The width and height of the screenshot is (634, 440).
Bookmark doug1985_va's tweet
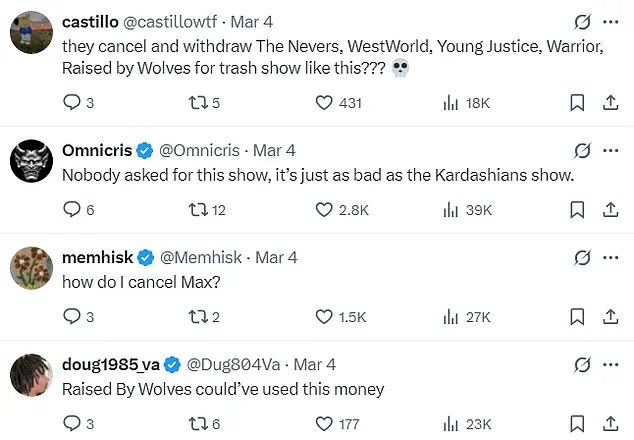577,423
